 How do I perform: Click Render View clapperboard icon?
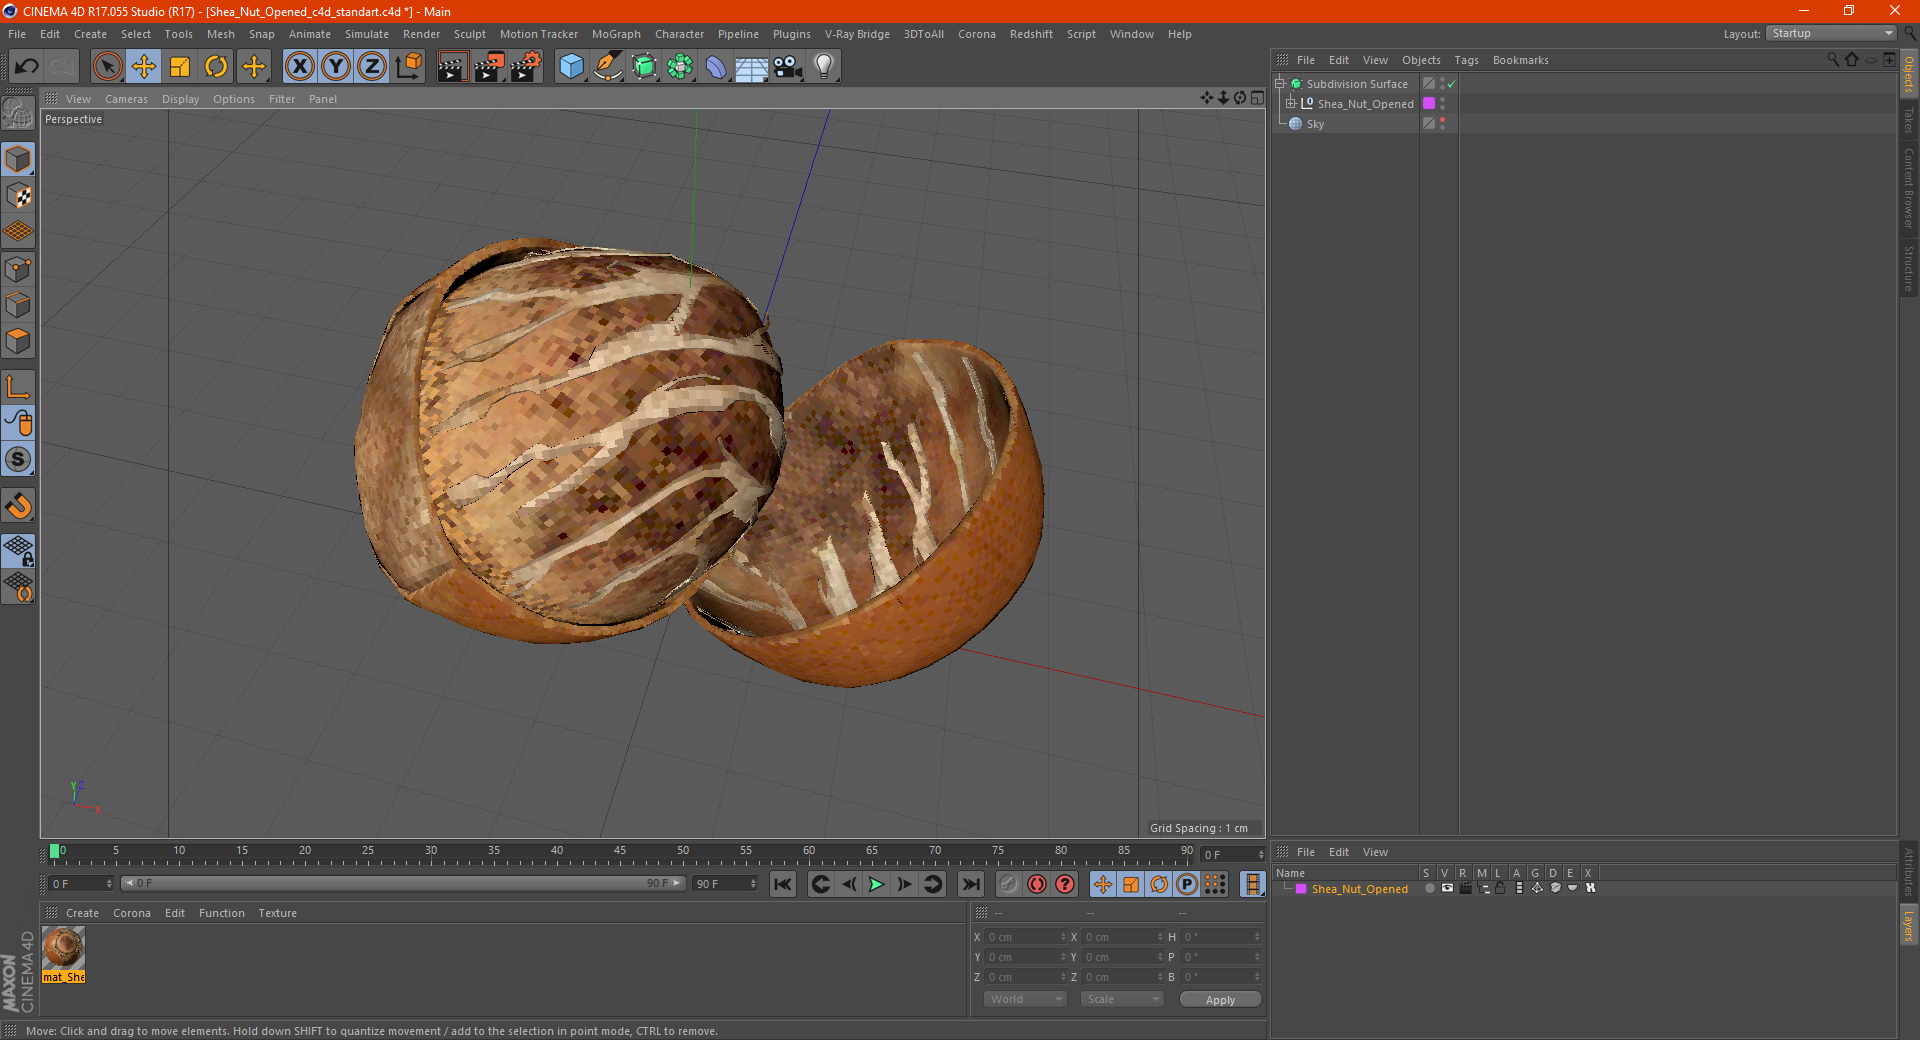[x=452, y=67]
